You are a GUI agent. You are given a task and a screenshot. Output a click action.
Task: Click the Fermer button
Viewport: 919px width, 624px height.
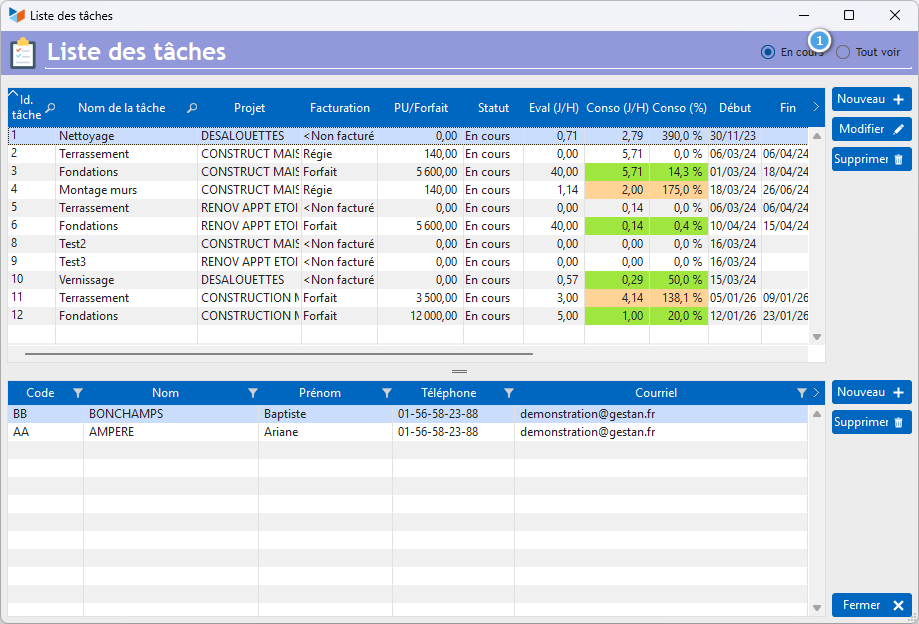(872, 605)
